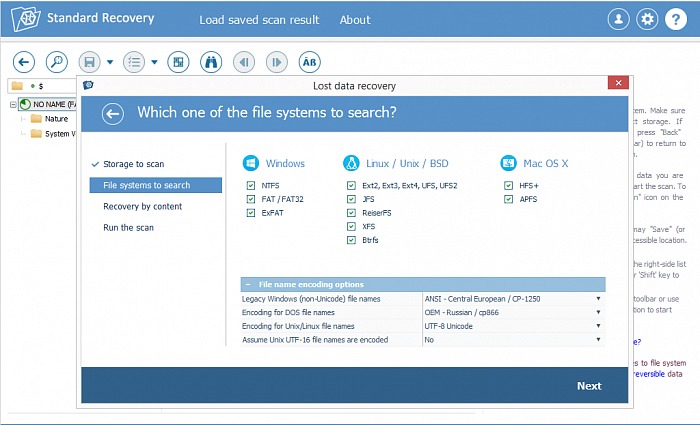Toggle the NTFS checkbox
This screenshot has height=425, width=700.
251,185
